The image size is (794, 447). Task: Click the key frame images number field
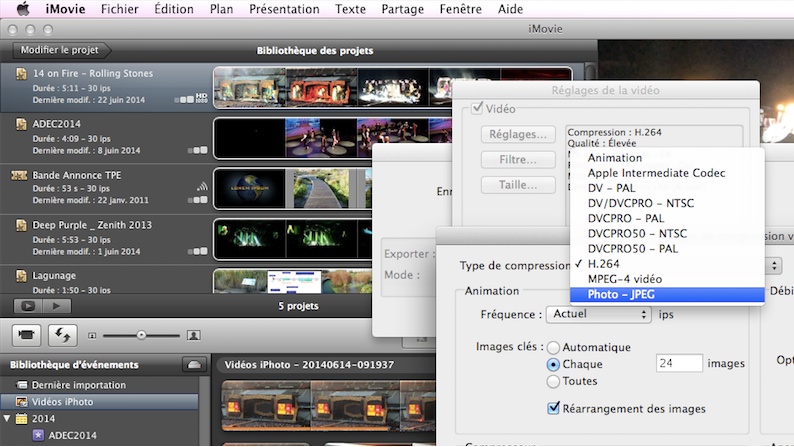coord(679,363)
